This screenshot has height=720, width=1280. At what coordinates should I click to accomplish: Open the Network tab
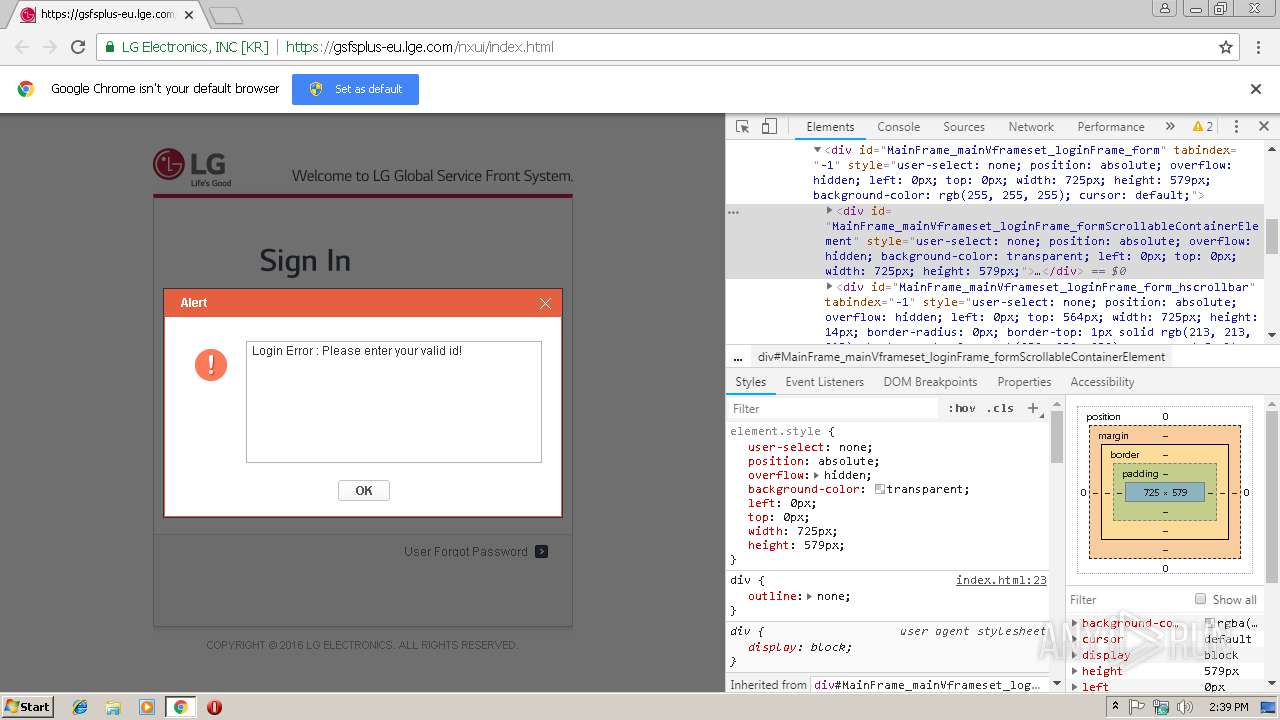[1031, 127]
